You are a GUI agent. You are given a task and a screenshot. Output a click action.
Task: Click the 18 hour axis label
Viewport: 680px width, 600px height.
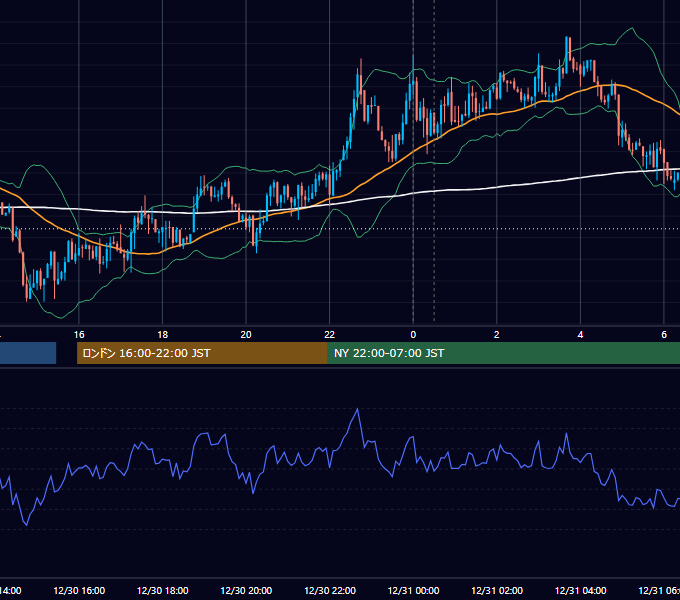tap(162, 335)
